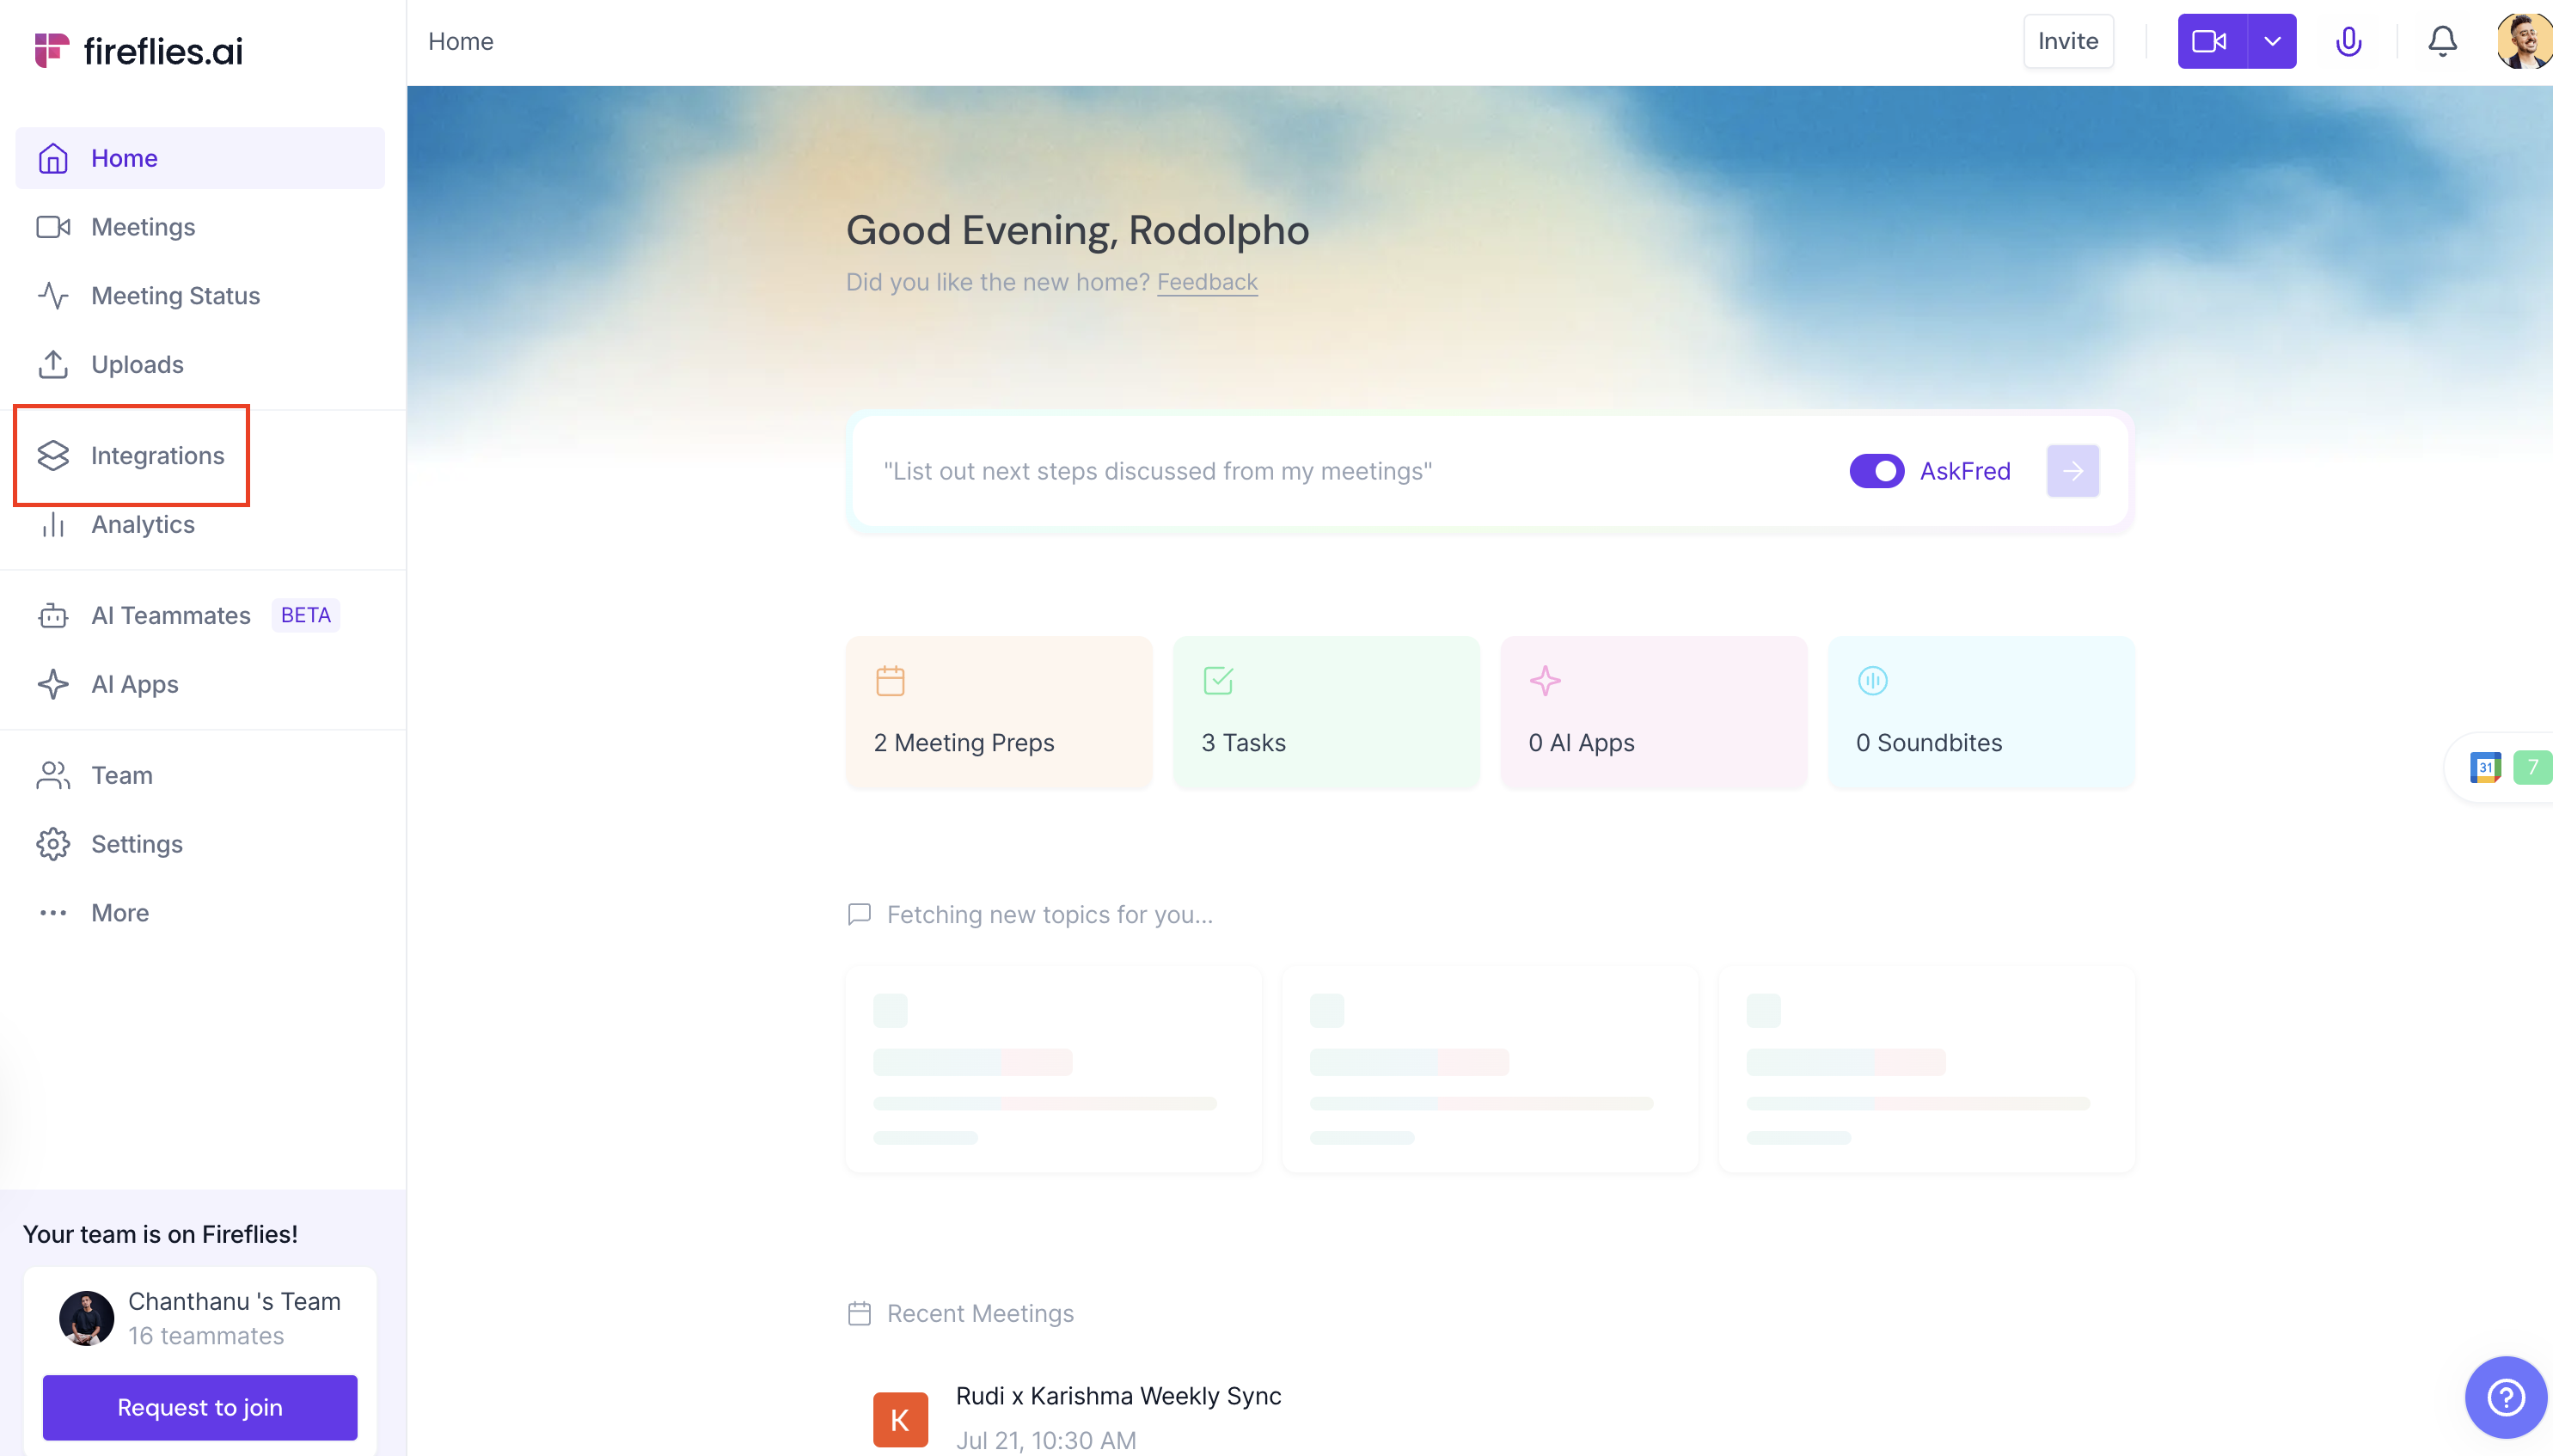
Task: Open the Feedback link
Action: pos(1206,282)
